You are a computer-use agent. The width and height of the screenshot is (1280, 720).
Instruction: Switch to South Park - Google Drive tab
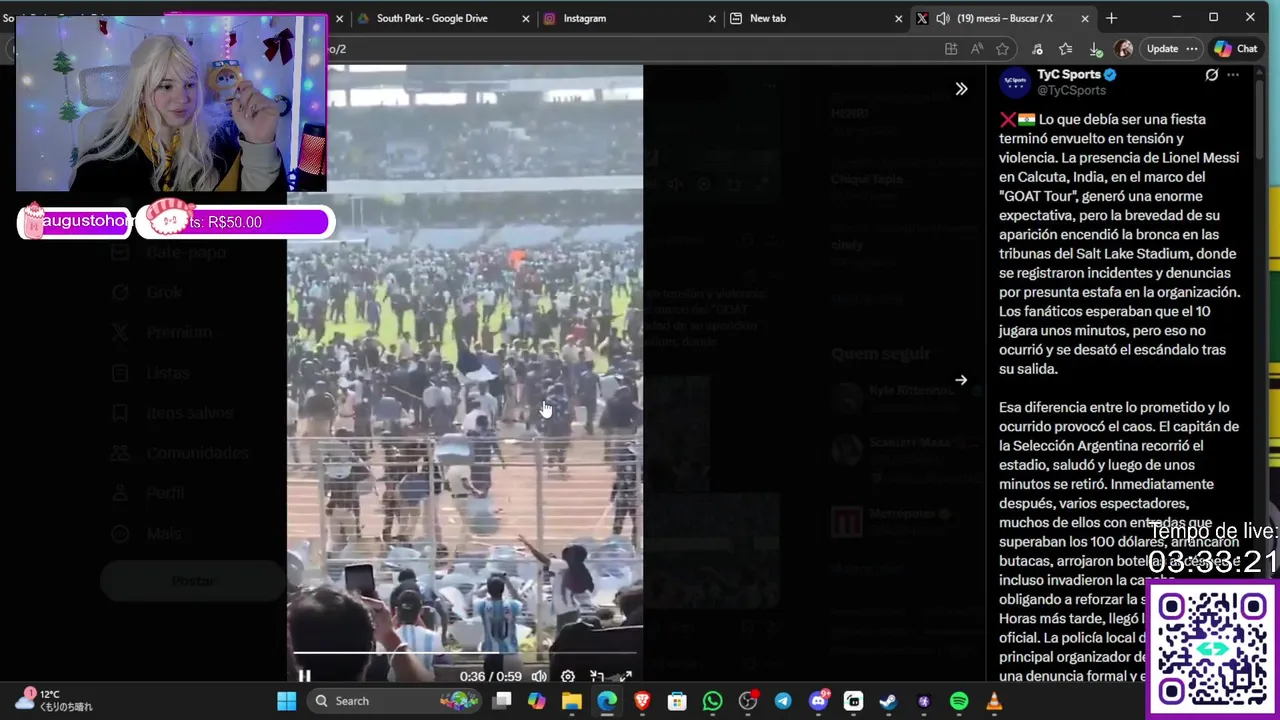click(430, 18)
